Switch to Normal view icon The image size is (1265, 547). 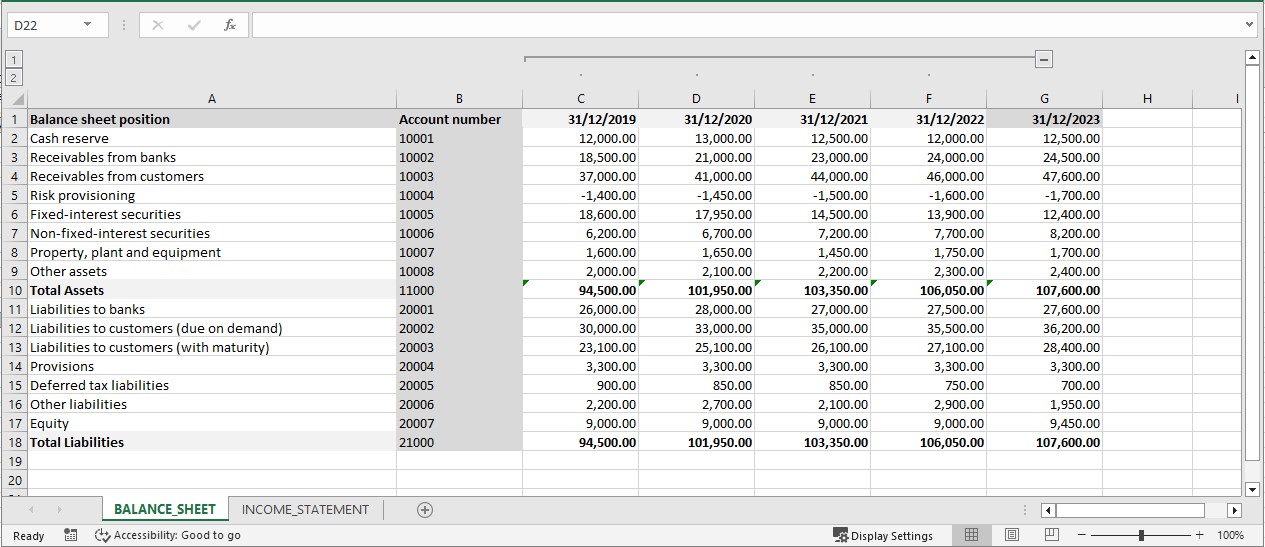pos(971,535)
